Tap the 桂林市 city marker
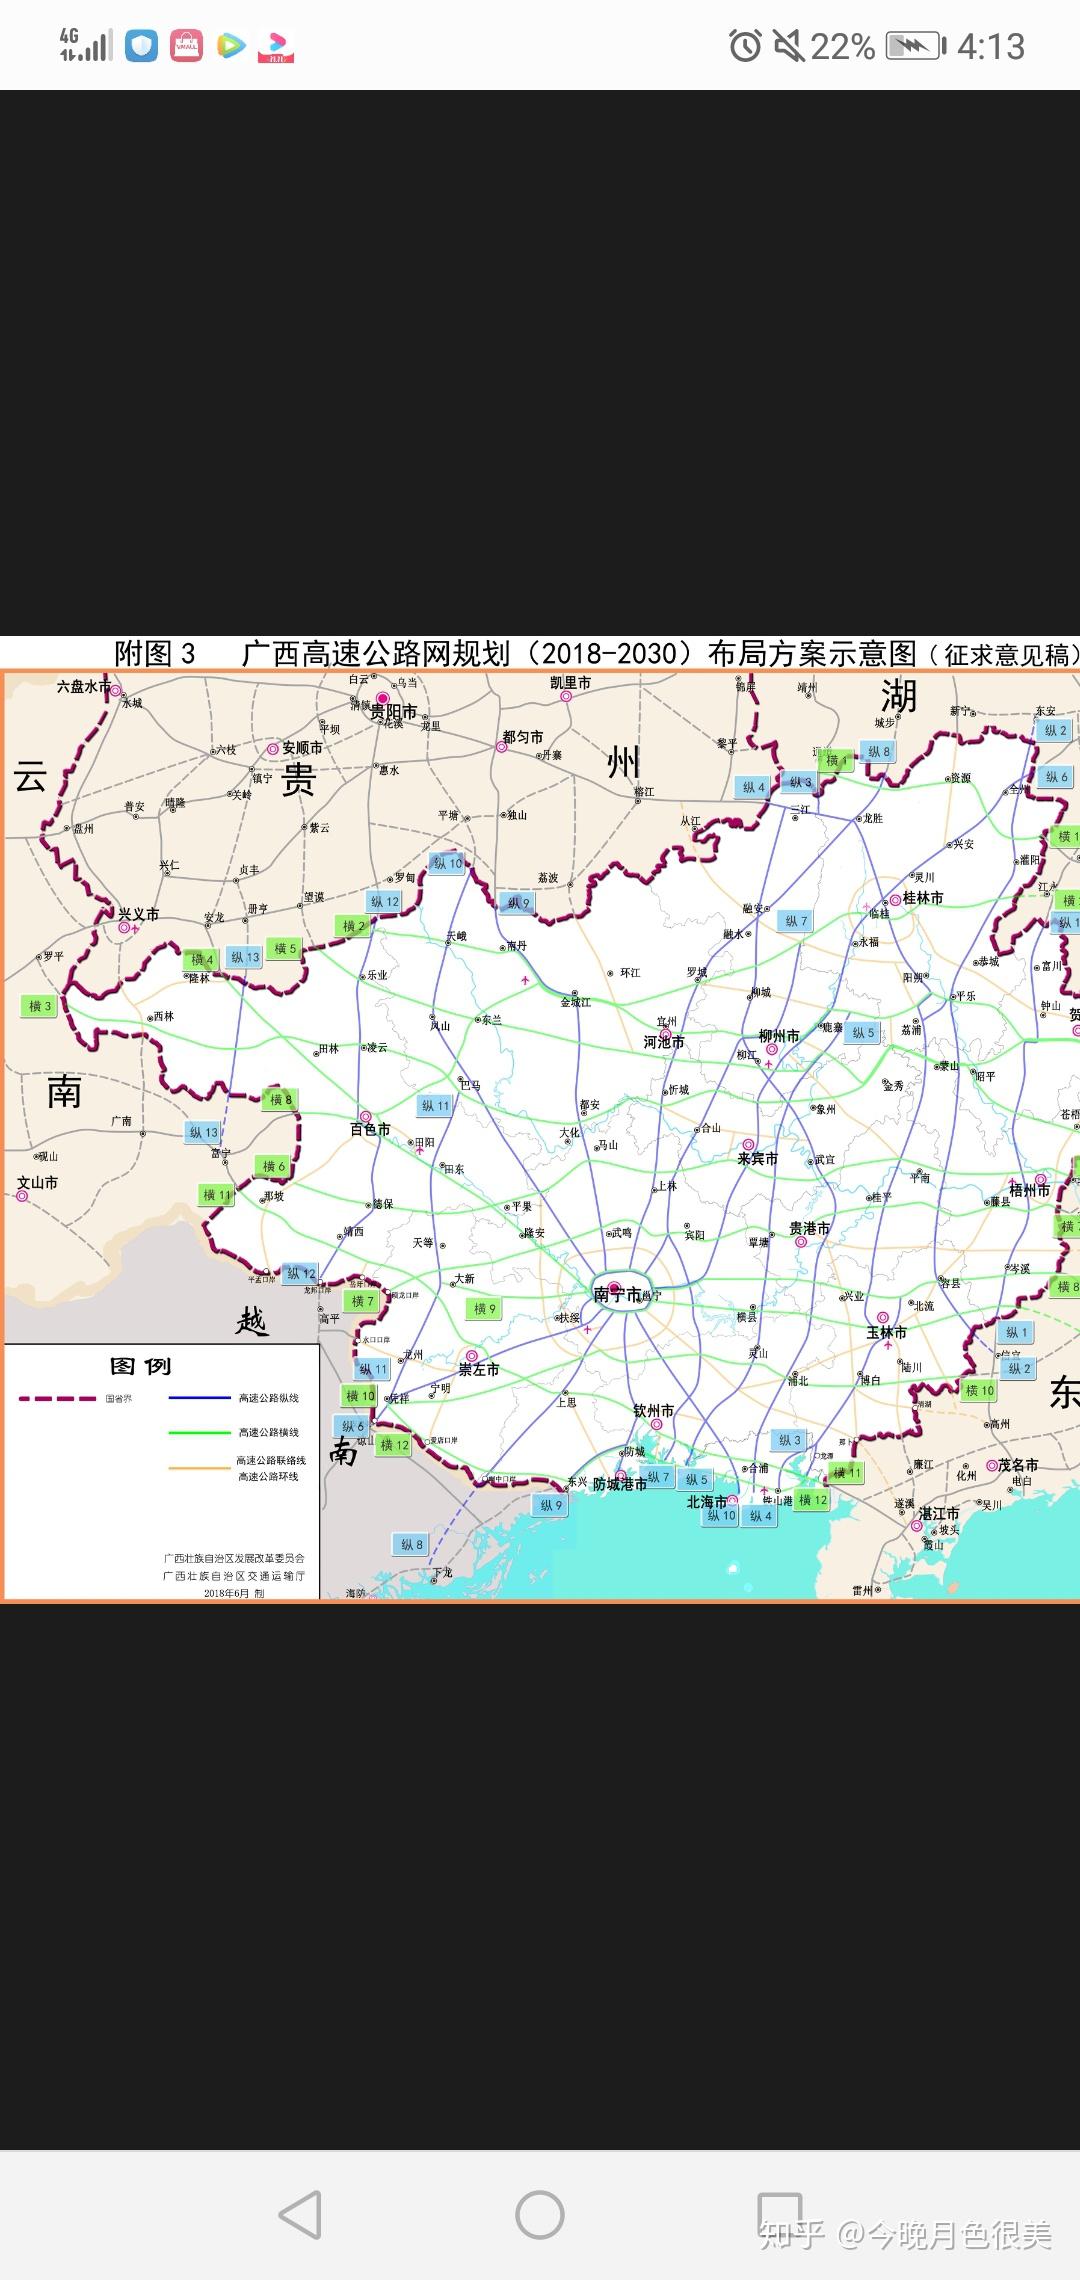This screenshot has width=1080, height=2280. [x=894, y=900]
